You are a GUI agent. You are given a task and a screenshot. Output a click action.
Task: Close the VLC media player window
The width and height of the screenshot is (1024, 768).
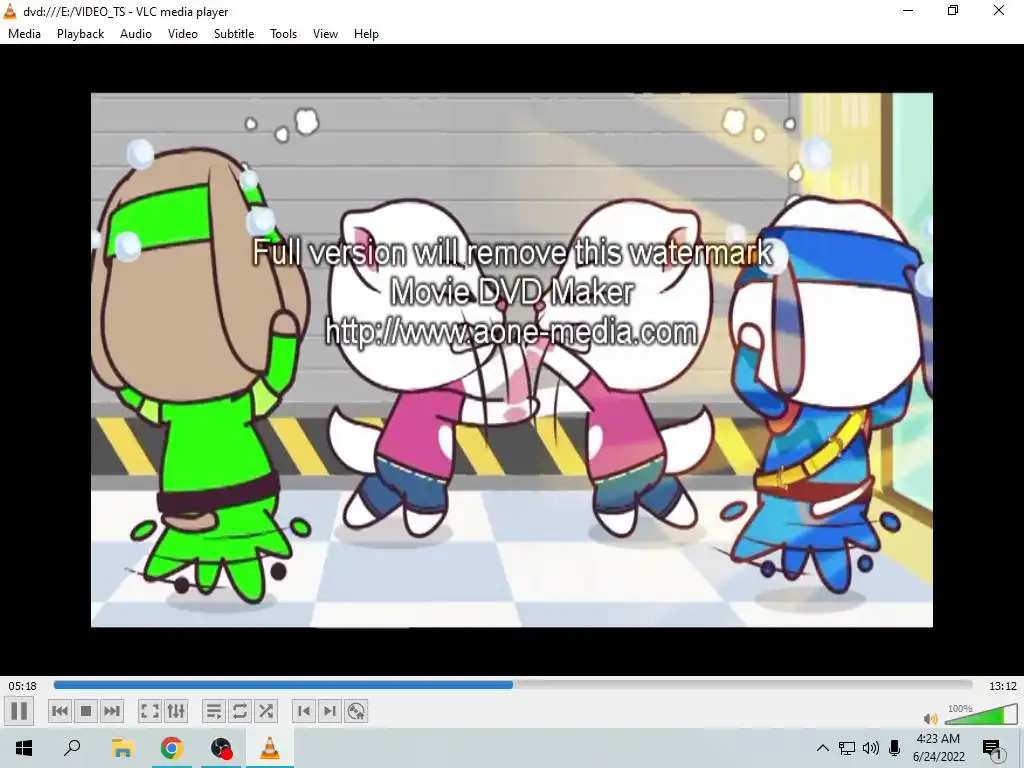[x=999, y=10]
